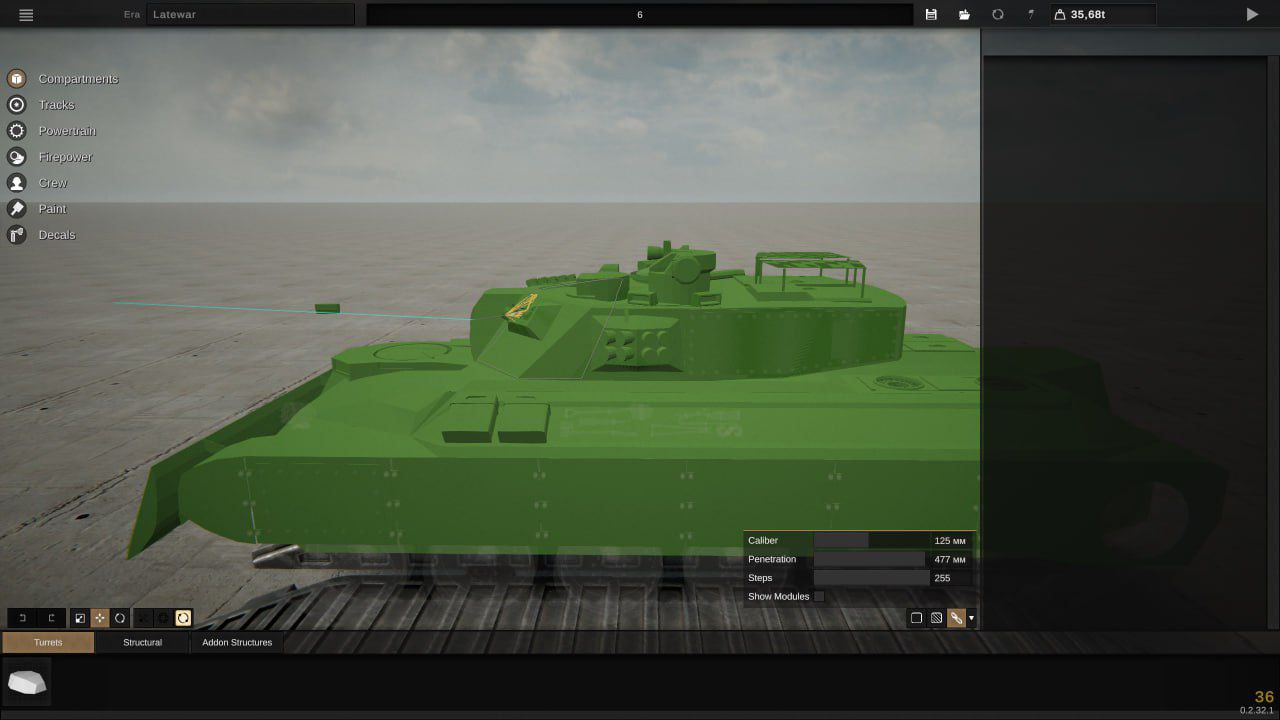
Task: Click the Compartments label
Action: (78, 79)
